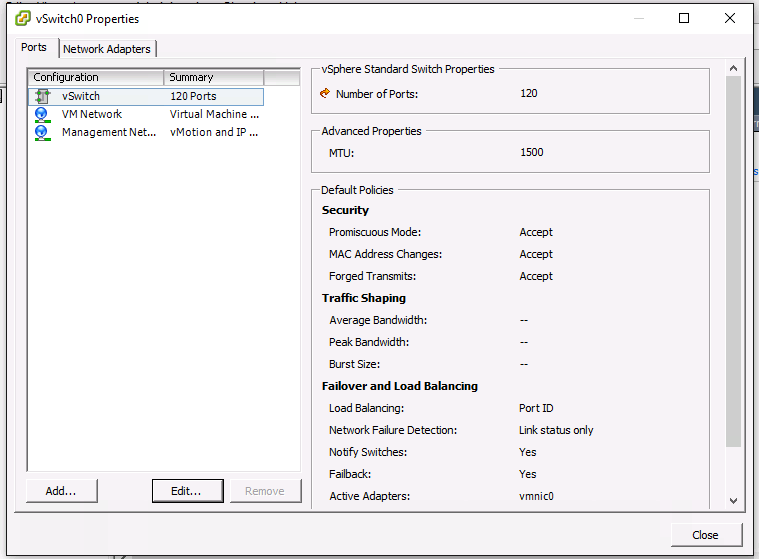This screenshot has width=759, height=559.
Task: Click the 120 Ports summary cell
Action: (193, 96)
